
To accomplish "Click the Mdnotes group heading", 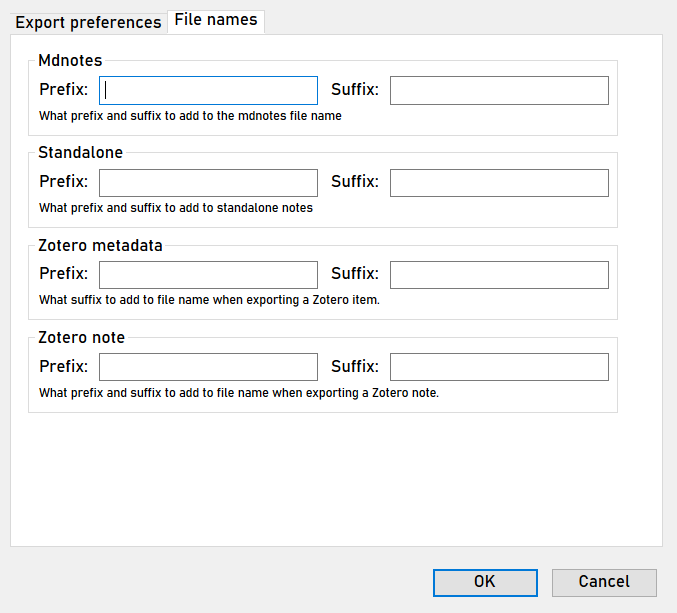I will pos(70,61).
